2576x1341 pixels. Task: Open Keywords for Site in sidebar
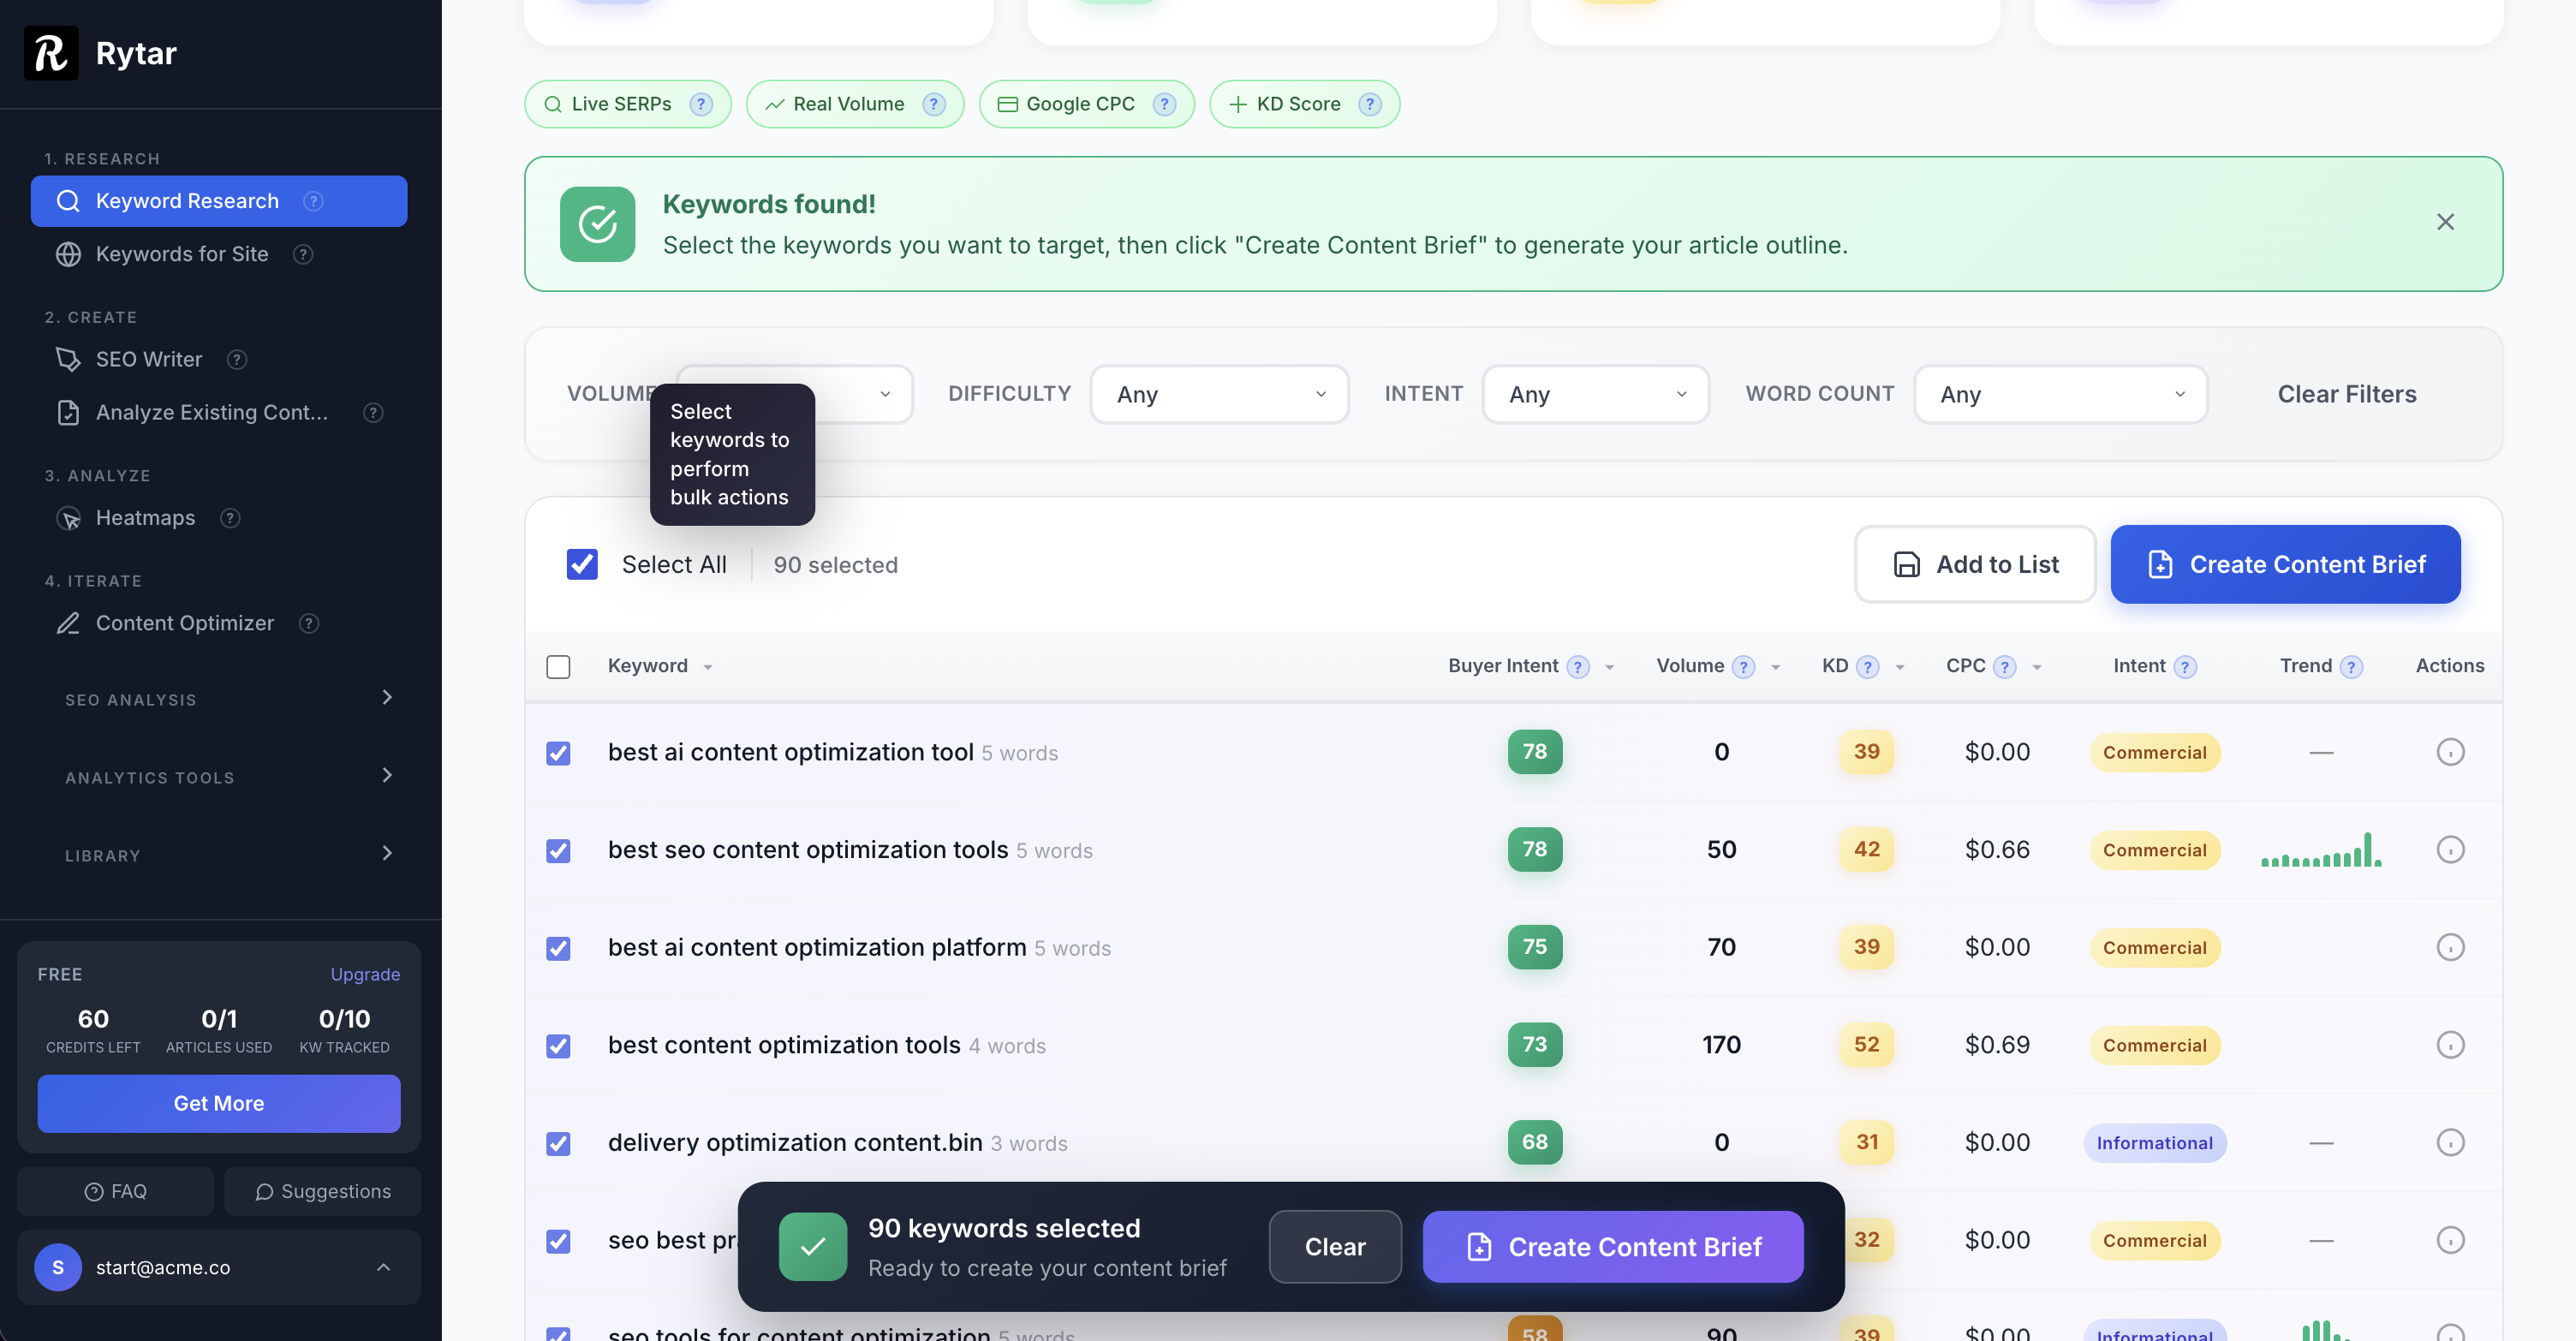pos(182,254)
